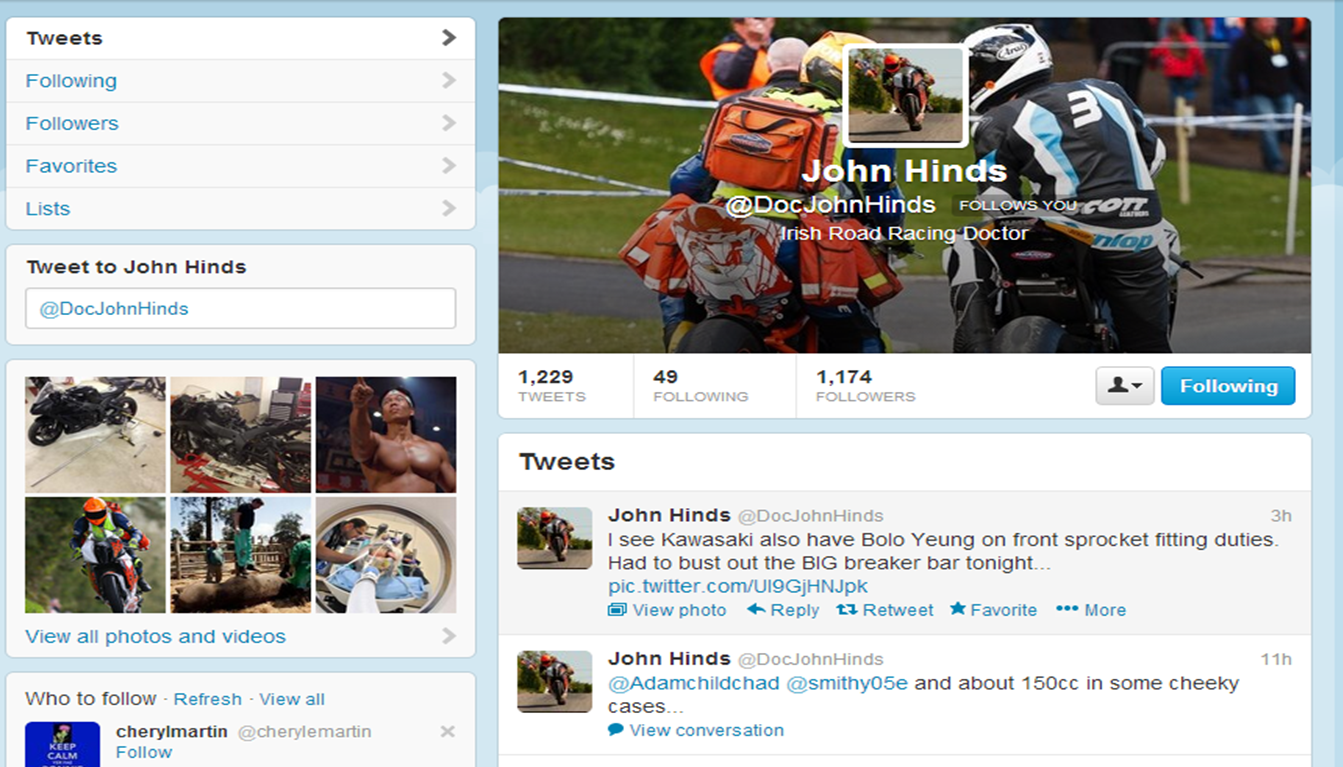Refresh the Who to follow suggestions
Image resolution: width=1343 pixels, height=767 pixels.
click(207, 699)
